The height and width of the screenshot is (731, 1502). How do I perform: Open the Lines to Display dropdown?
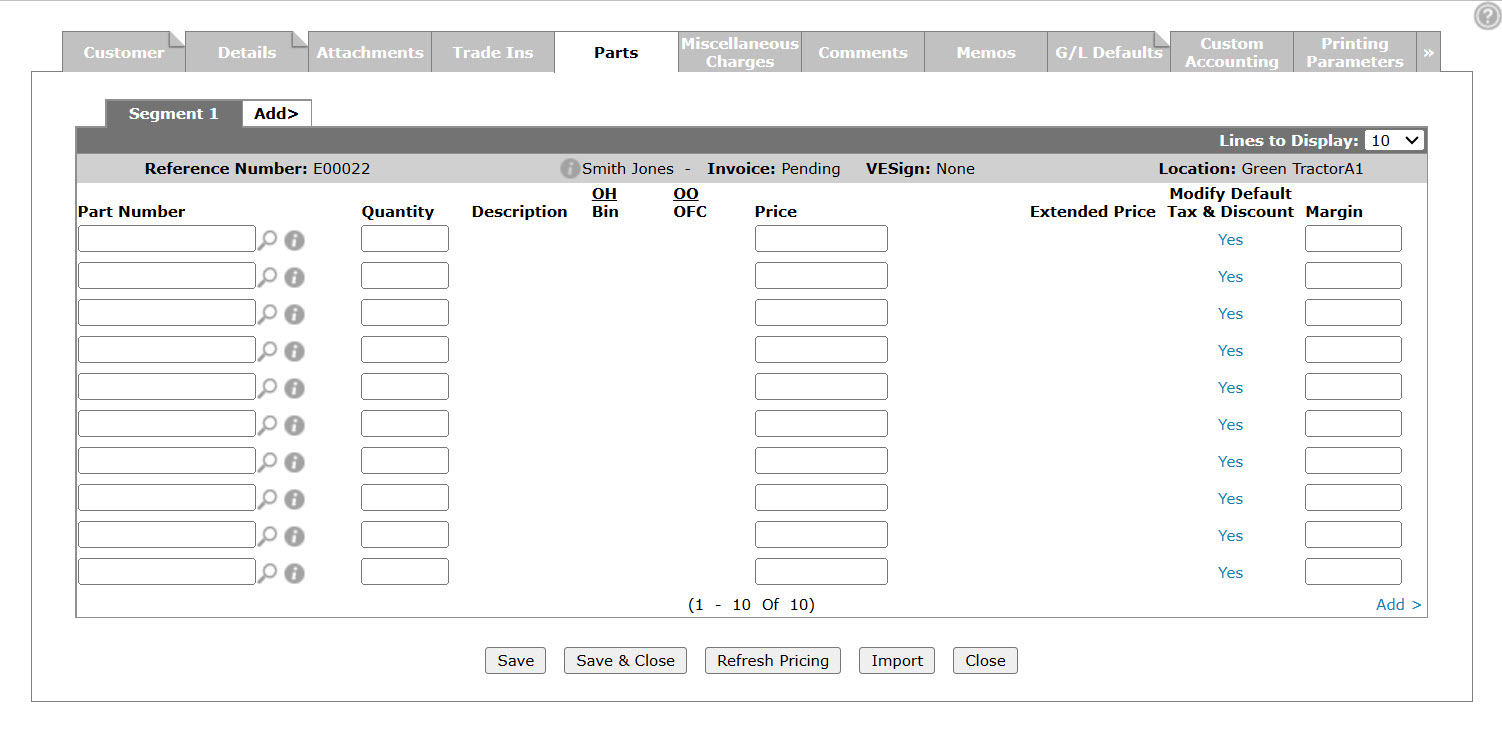1394,141
